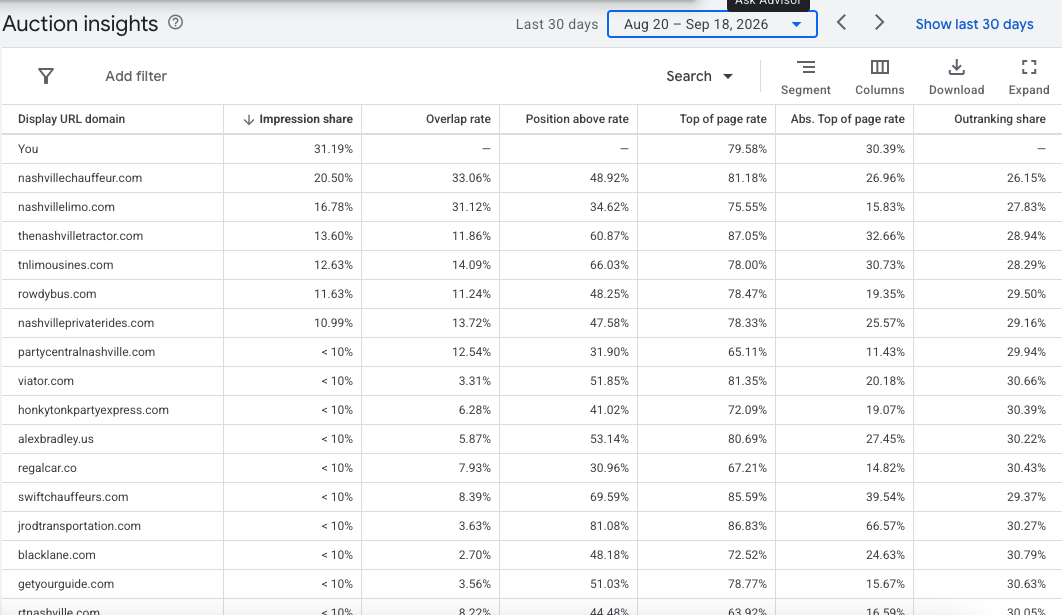
Task: Expand the table to full screen
Action: (x=1029, y=77)
